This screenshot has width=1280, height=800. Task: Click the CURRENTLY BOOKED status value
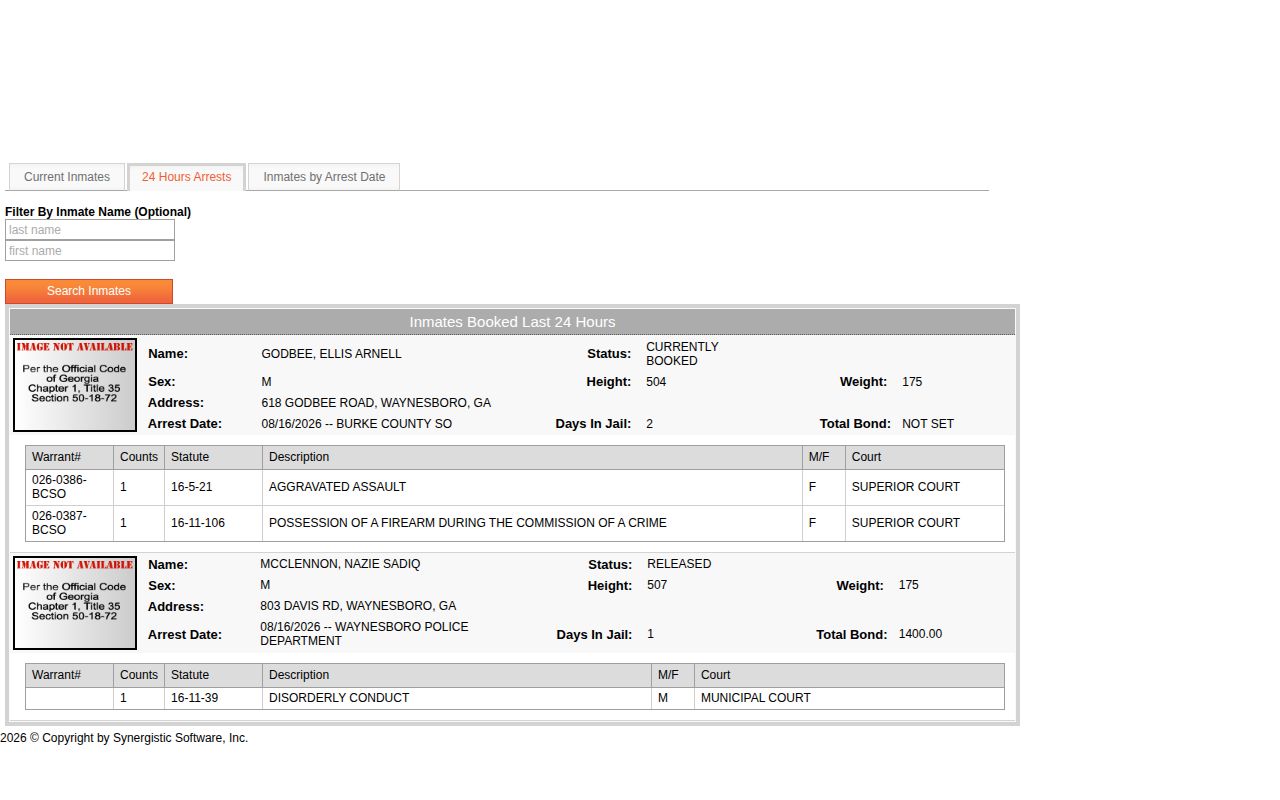coord(682,354)
